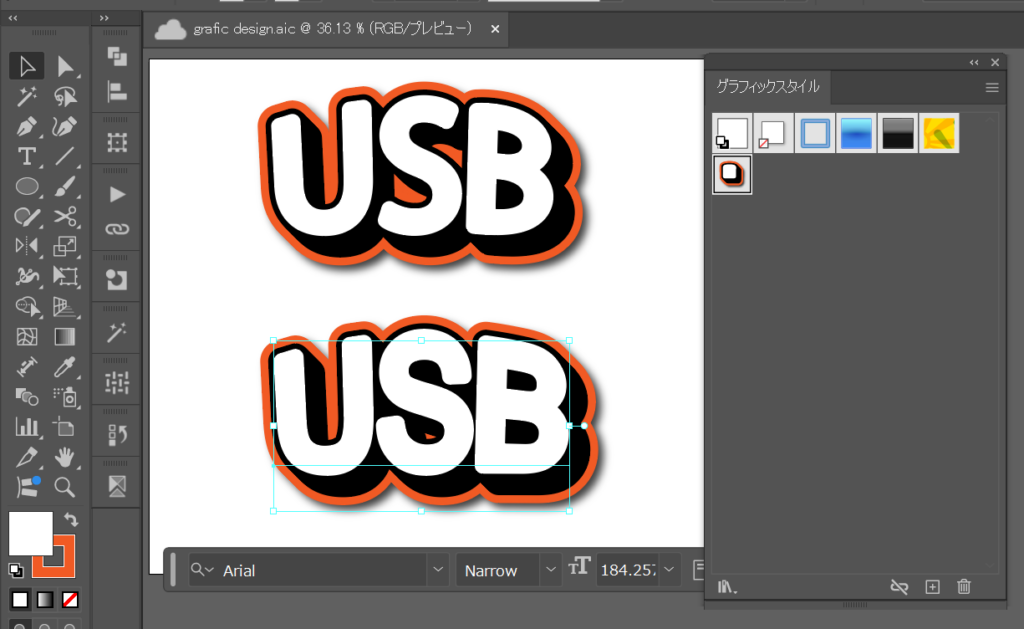Swap fill and stroke colors
This screenshot has height=629, width=1024.
click(x=71, y=520)
